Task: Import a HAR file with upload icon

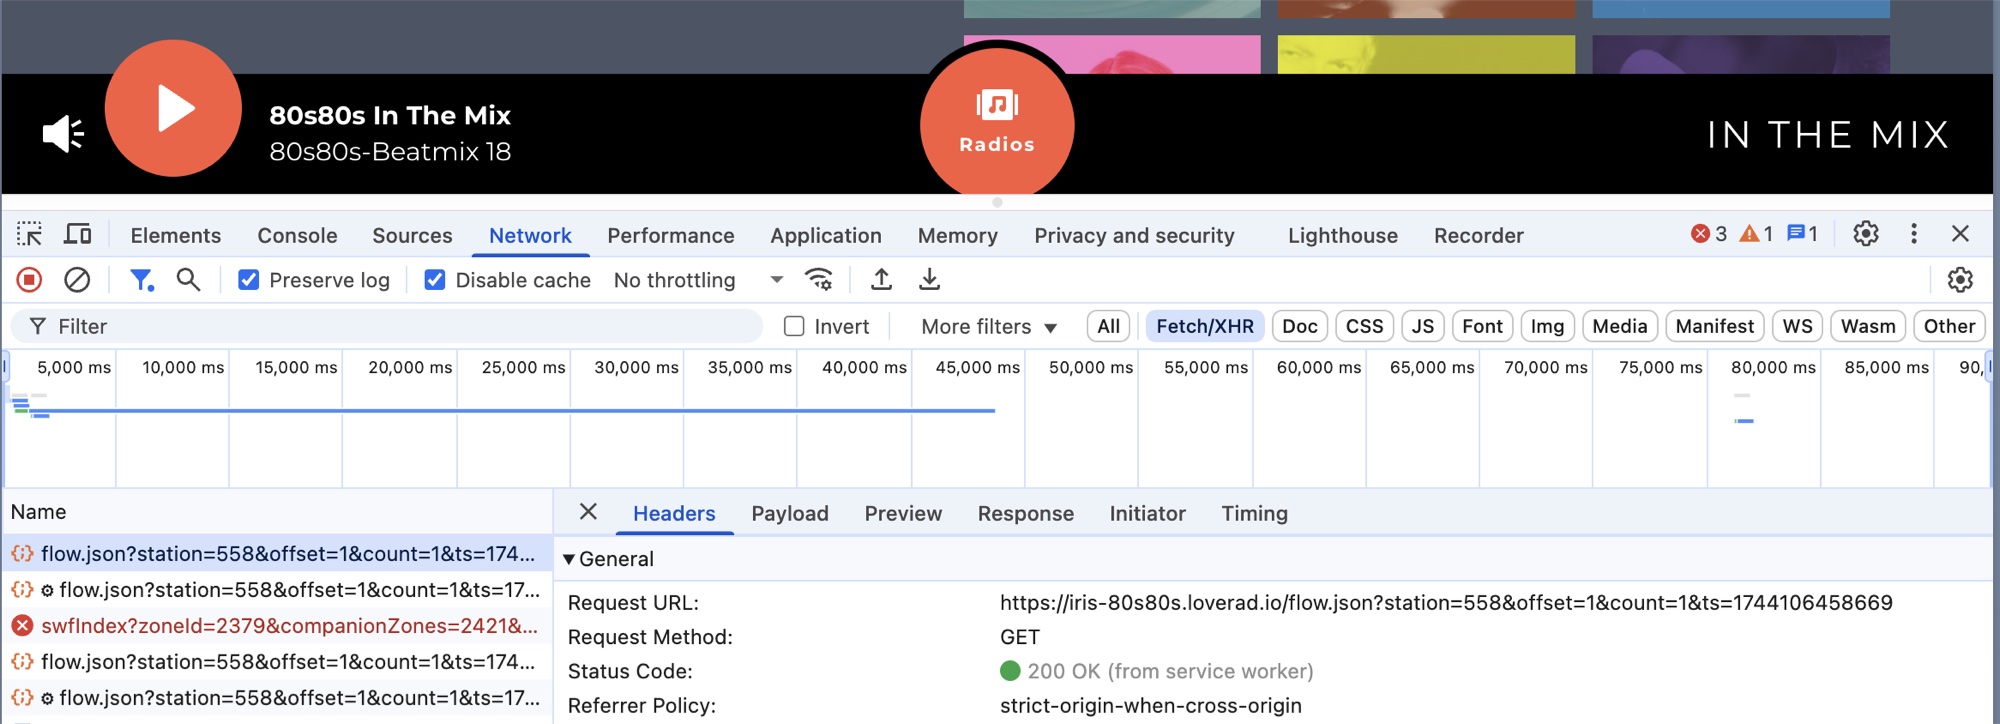Action: (x=881, y=280)
